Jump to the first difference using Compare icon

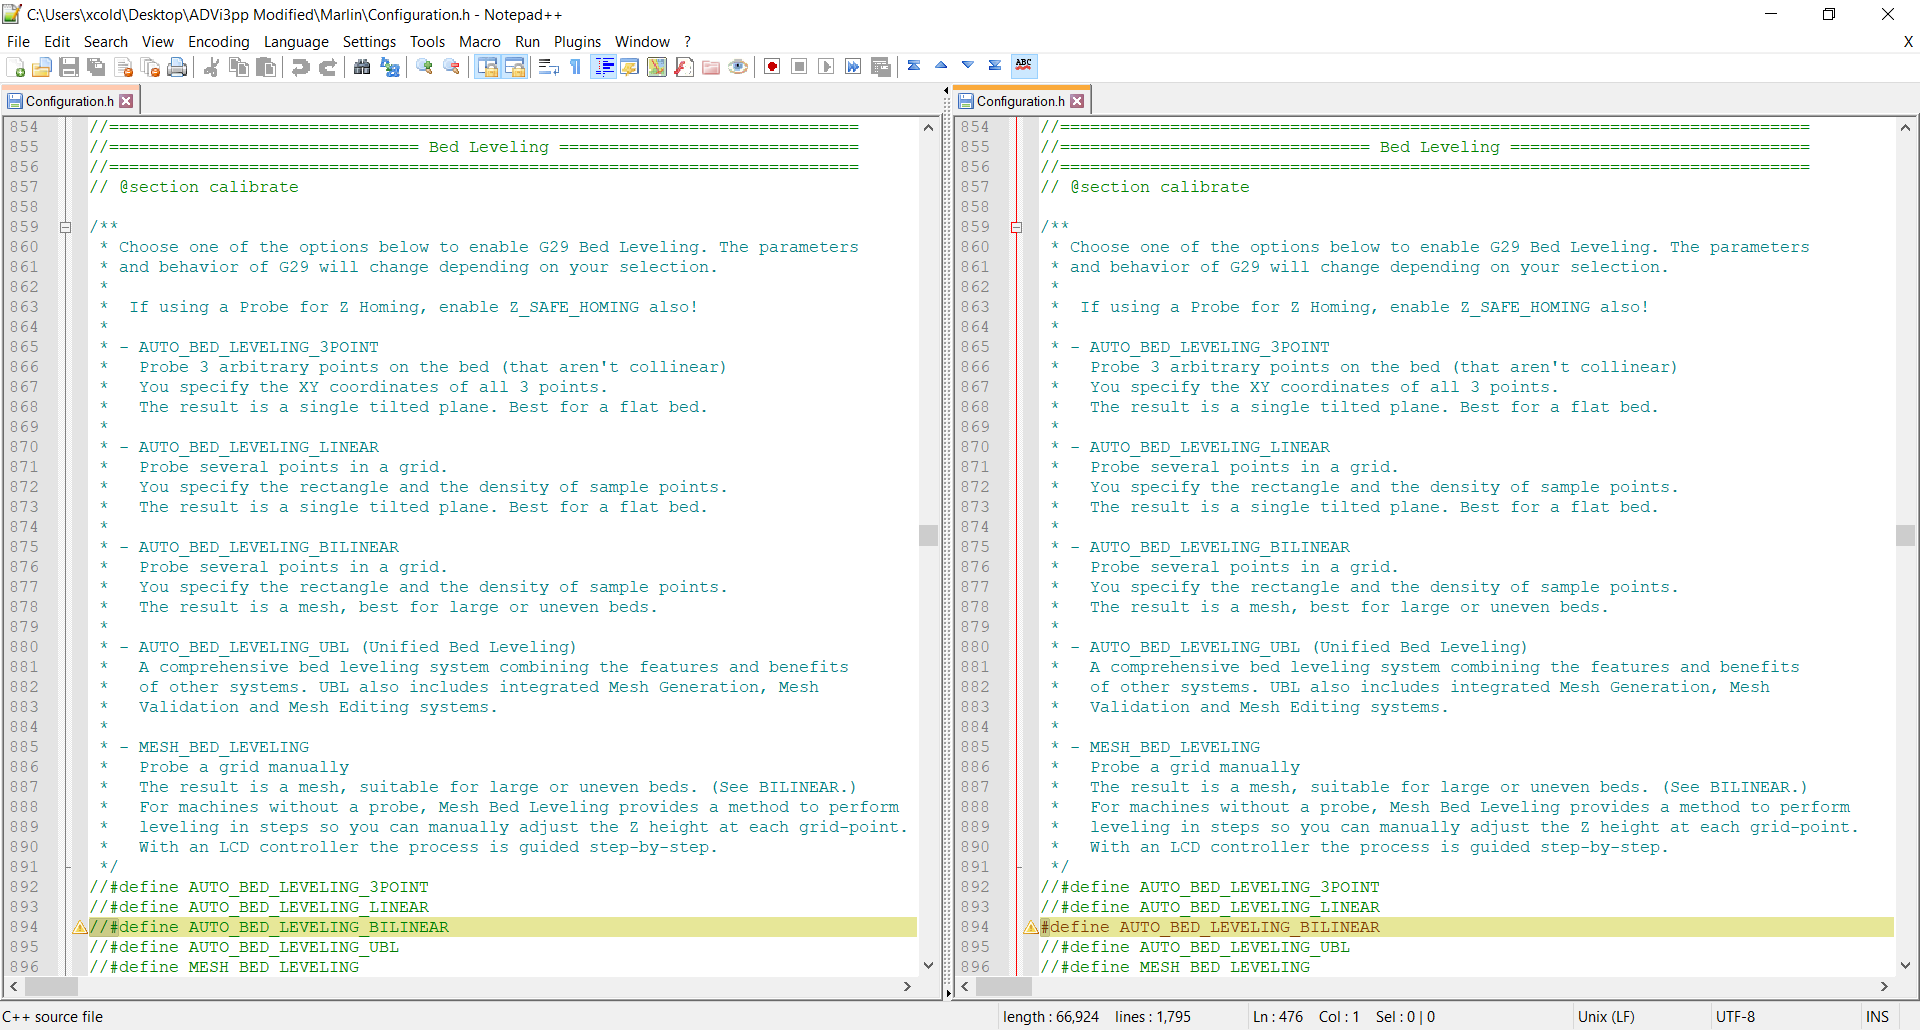click(x=914, y=66)
